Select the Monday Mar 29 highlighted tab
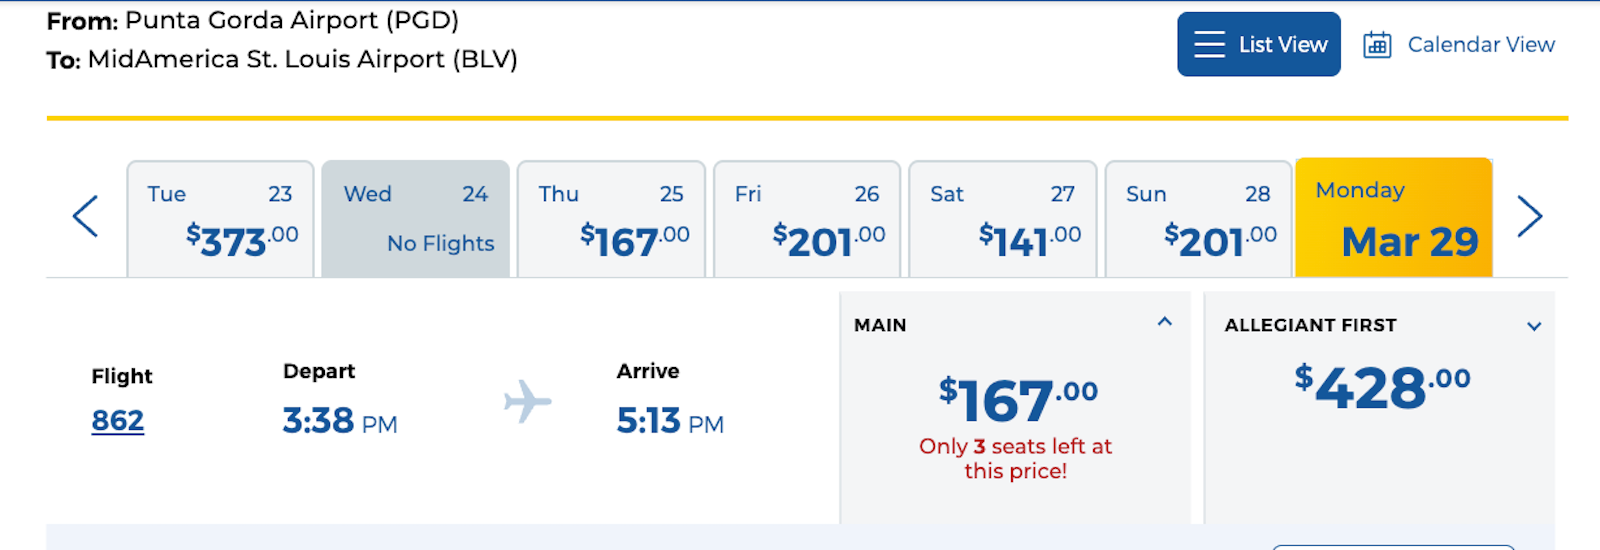Image resolution: width=1600 pixels, height=550 pixels. (1394, 217)
